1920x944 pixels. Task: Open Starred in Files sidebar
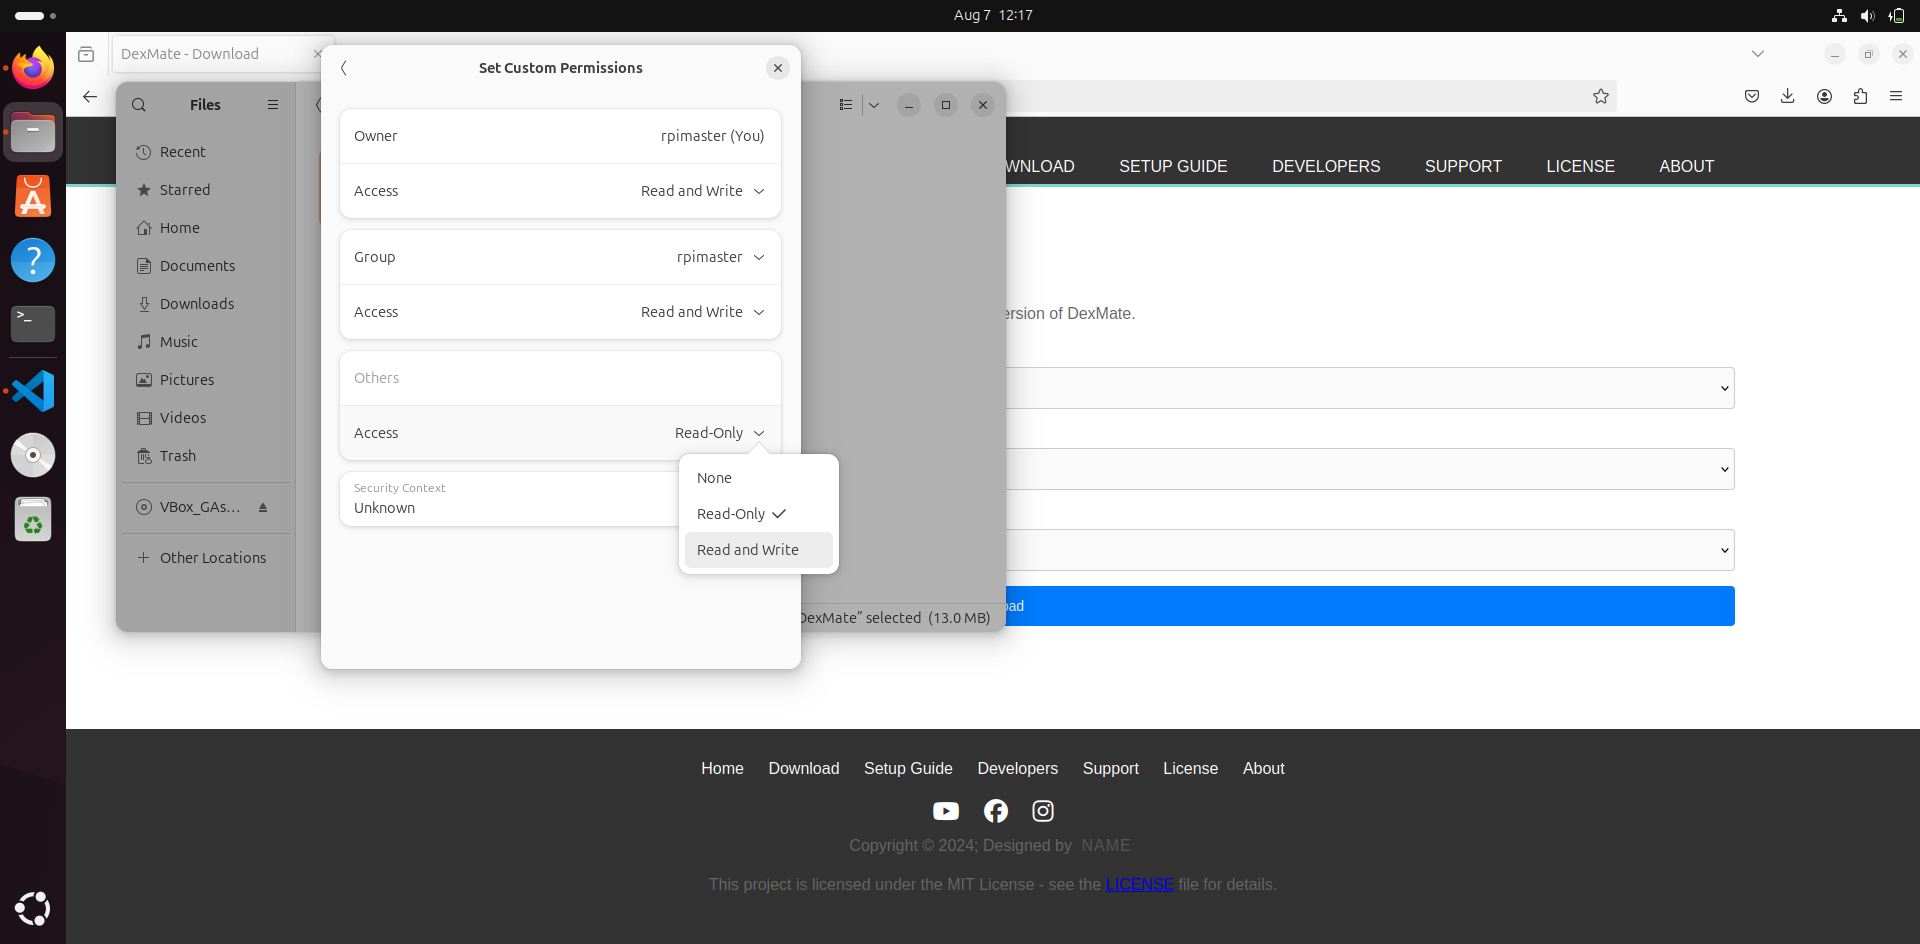[206, 190]
